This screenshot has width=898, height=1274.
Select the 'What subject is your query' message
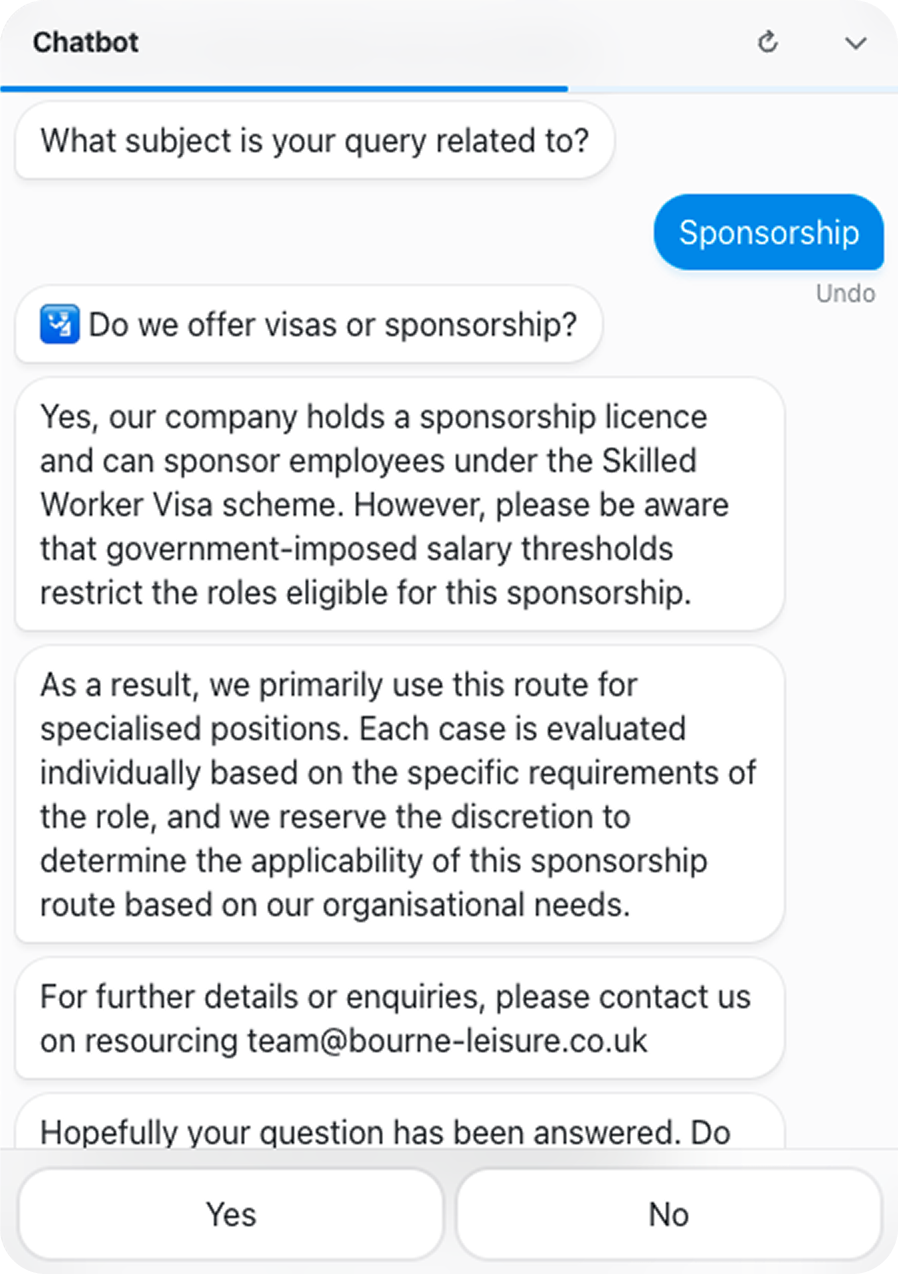(x=314, y=140)
